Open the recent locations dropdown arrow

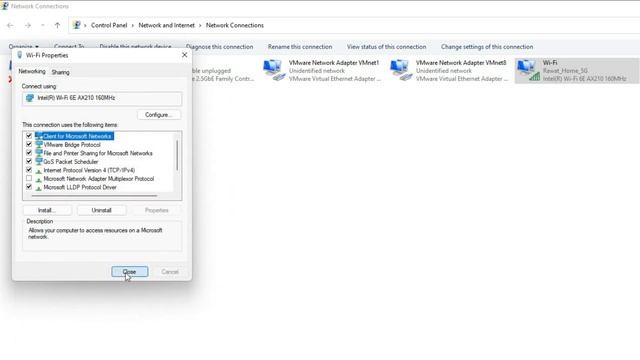point(43,25)
